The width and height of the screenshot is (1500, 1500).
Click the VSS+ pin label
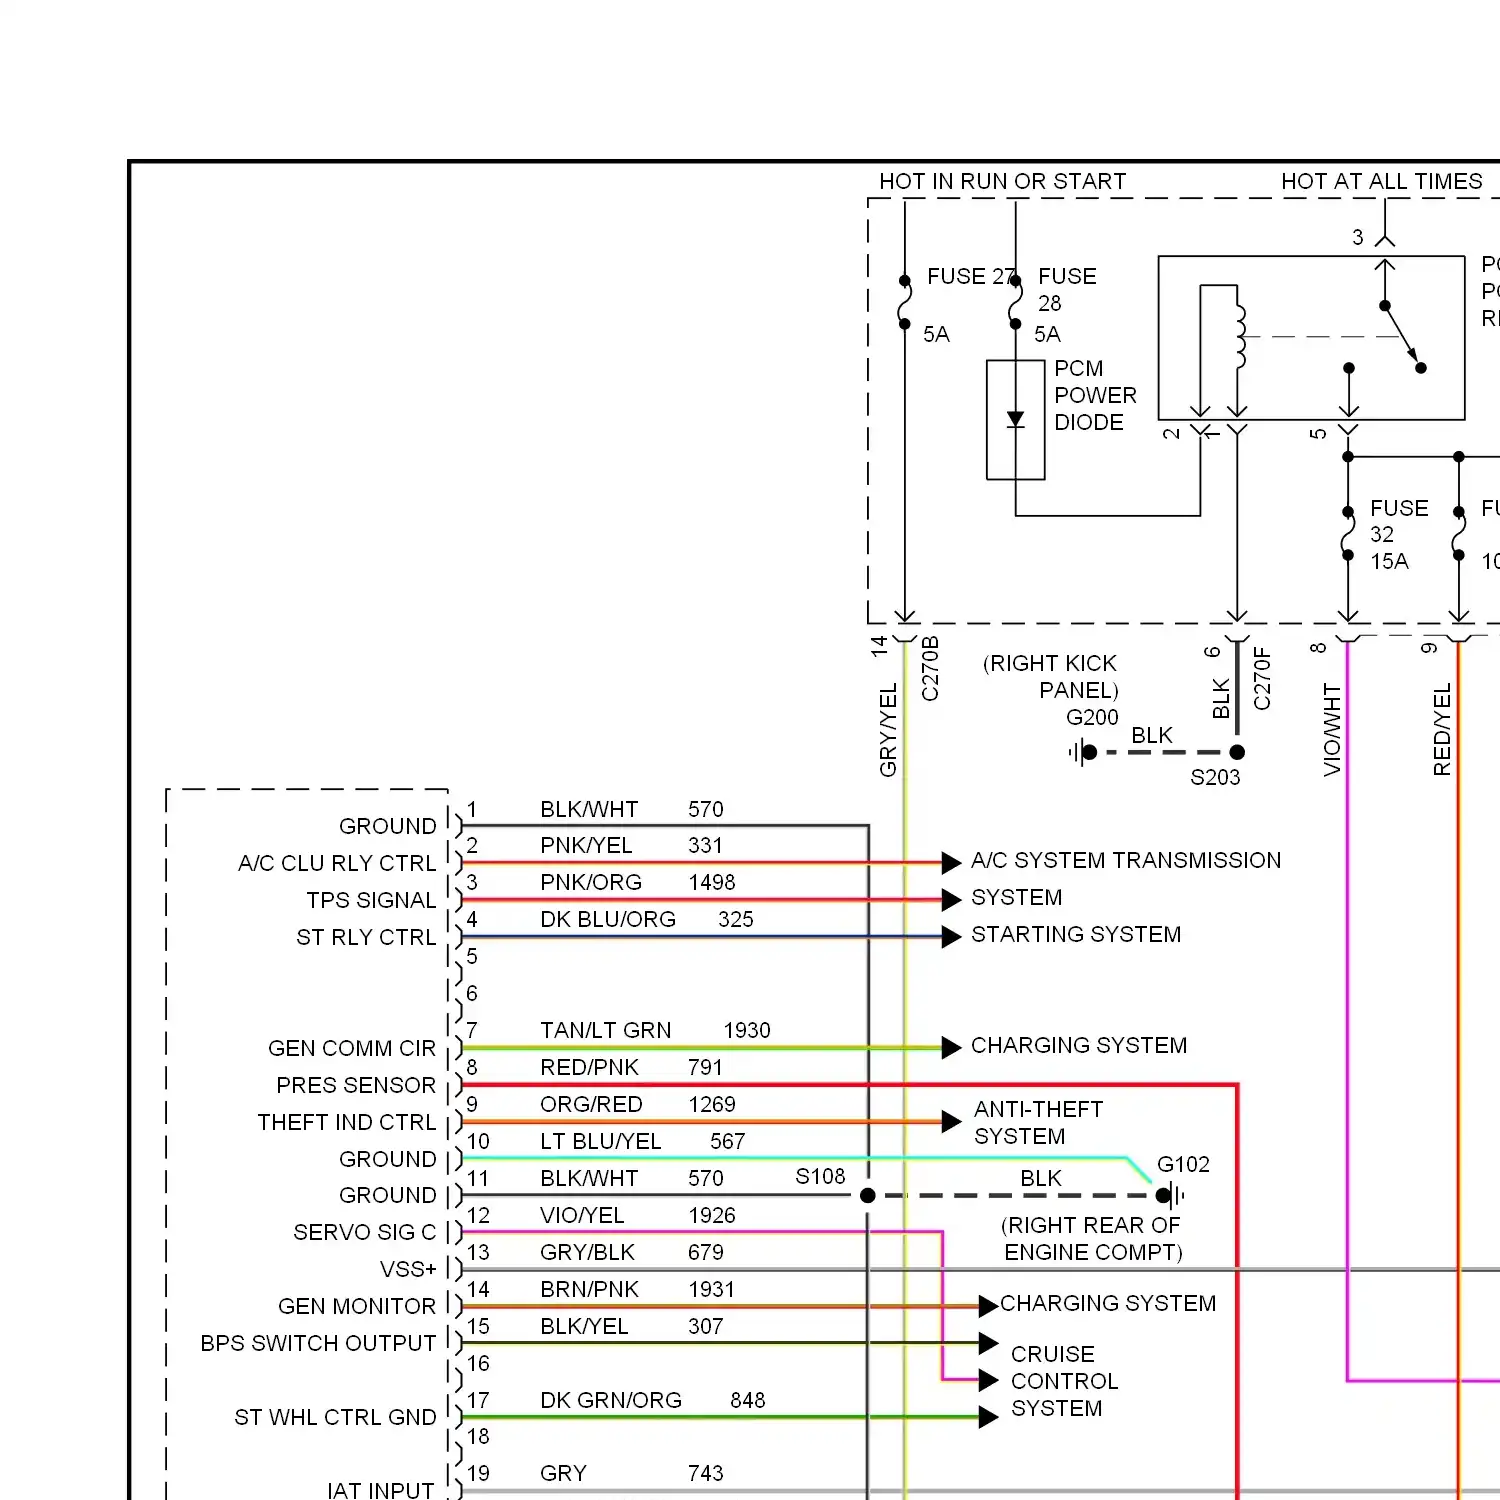click(408, 1269)
